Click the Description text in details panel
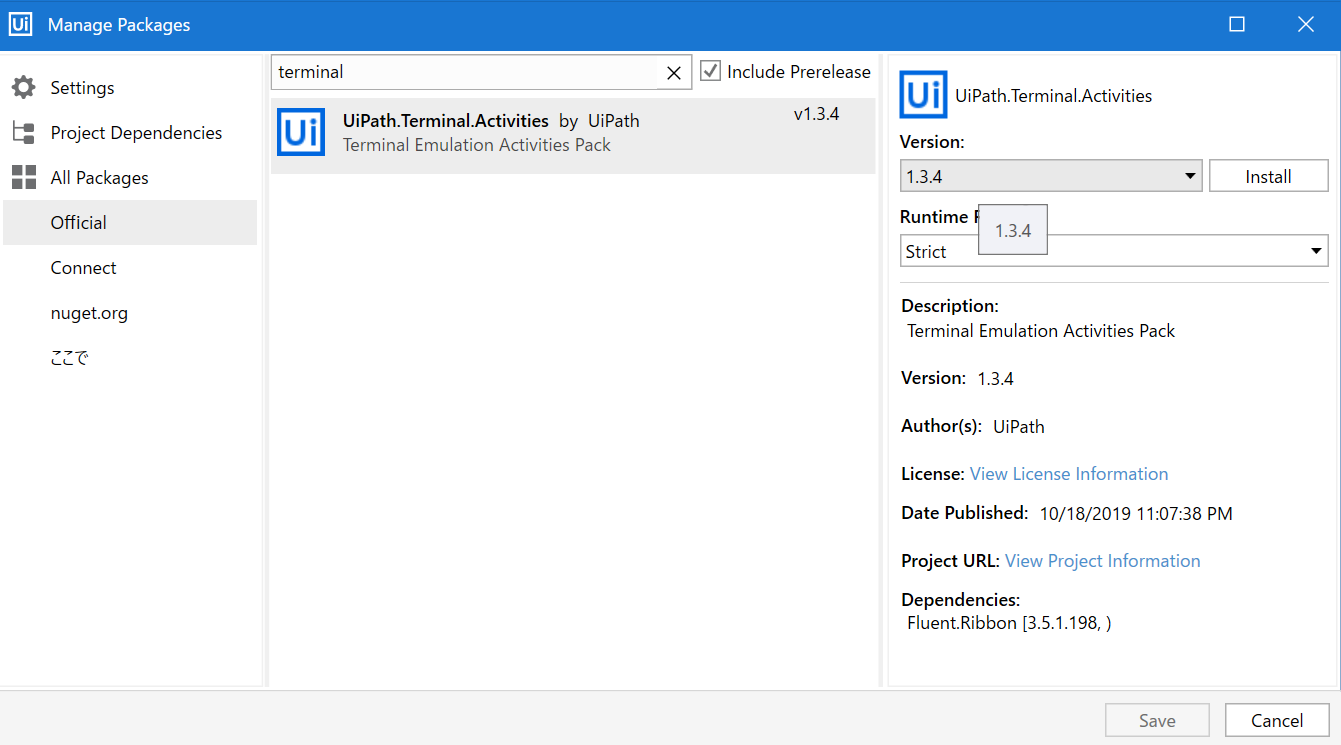Viewport: 1341px width, 745px height. tap(1041, 331)
